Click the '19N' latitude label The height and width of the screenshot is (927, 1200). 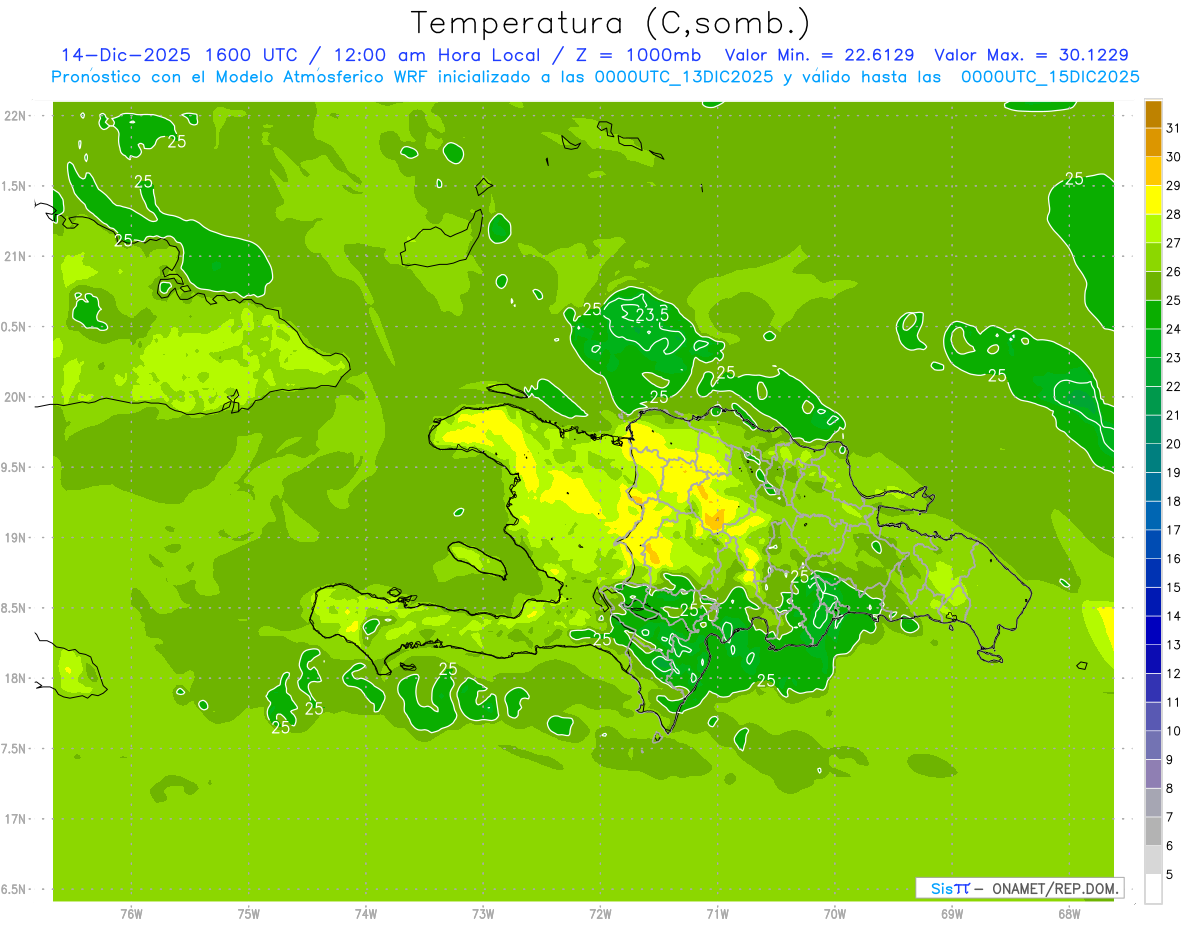(15, 538)
